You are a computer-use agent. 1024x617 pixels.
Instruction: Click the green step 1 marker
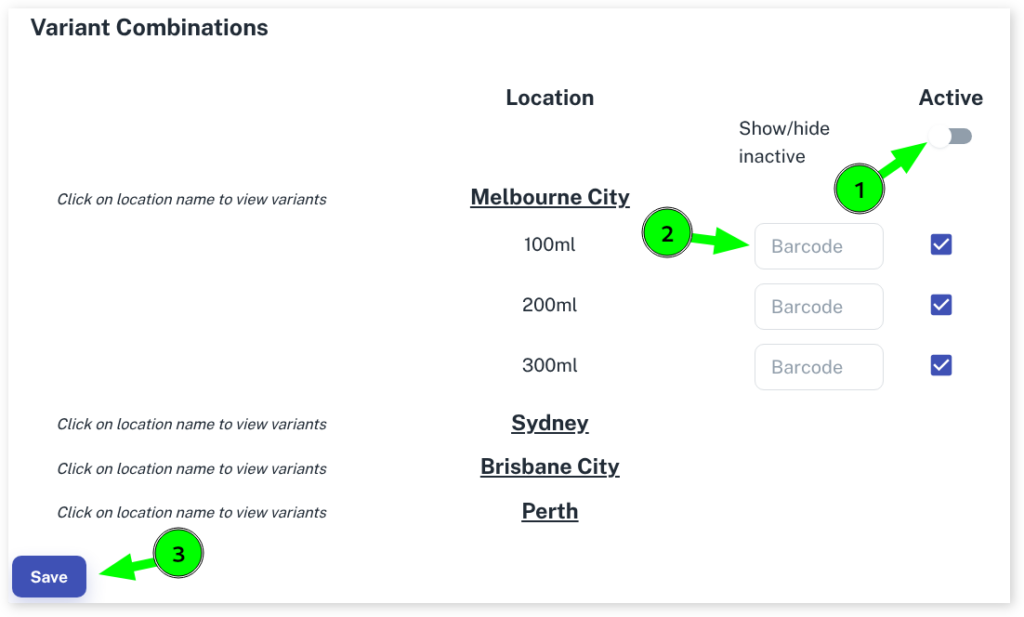860,188
